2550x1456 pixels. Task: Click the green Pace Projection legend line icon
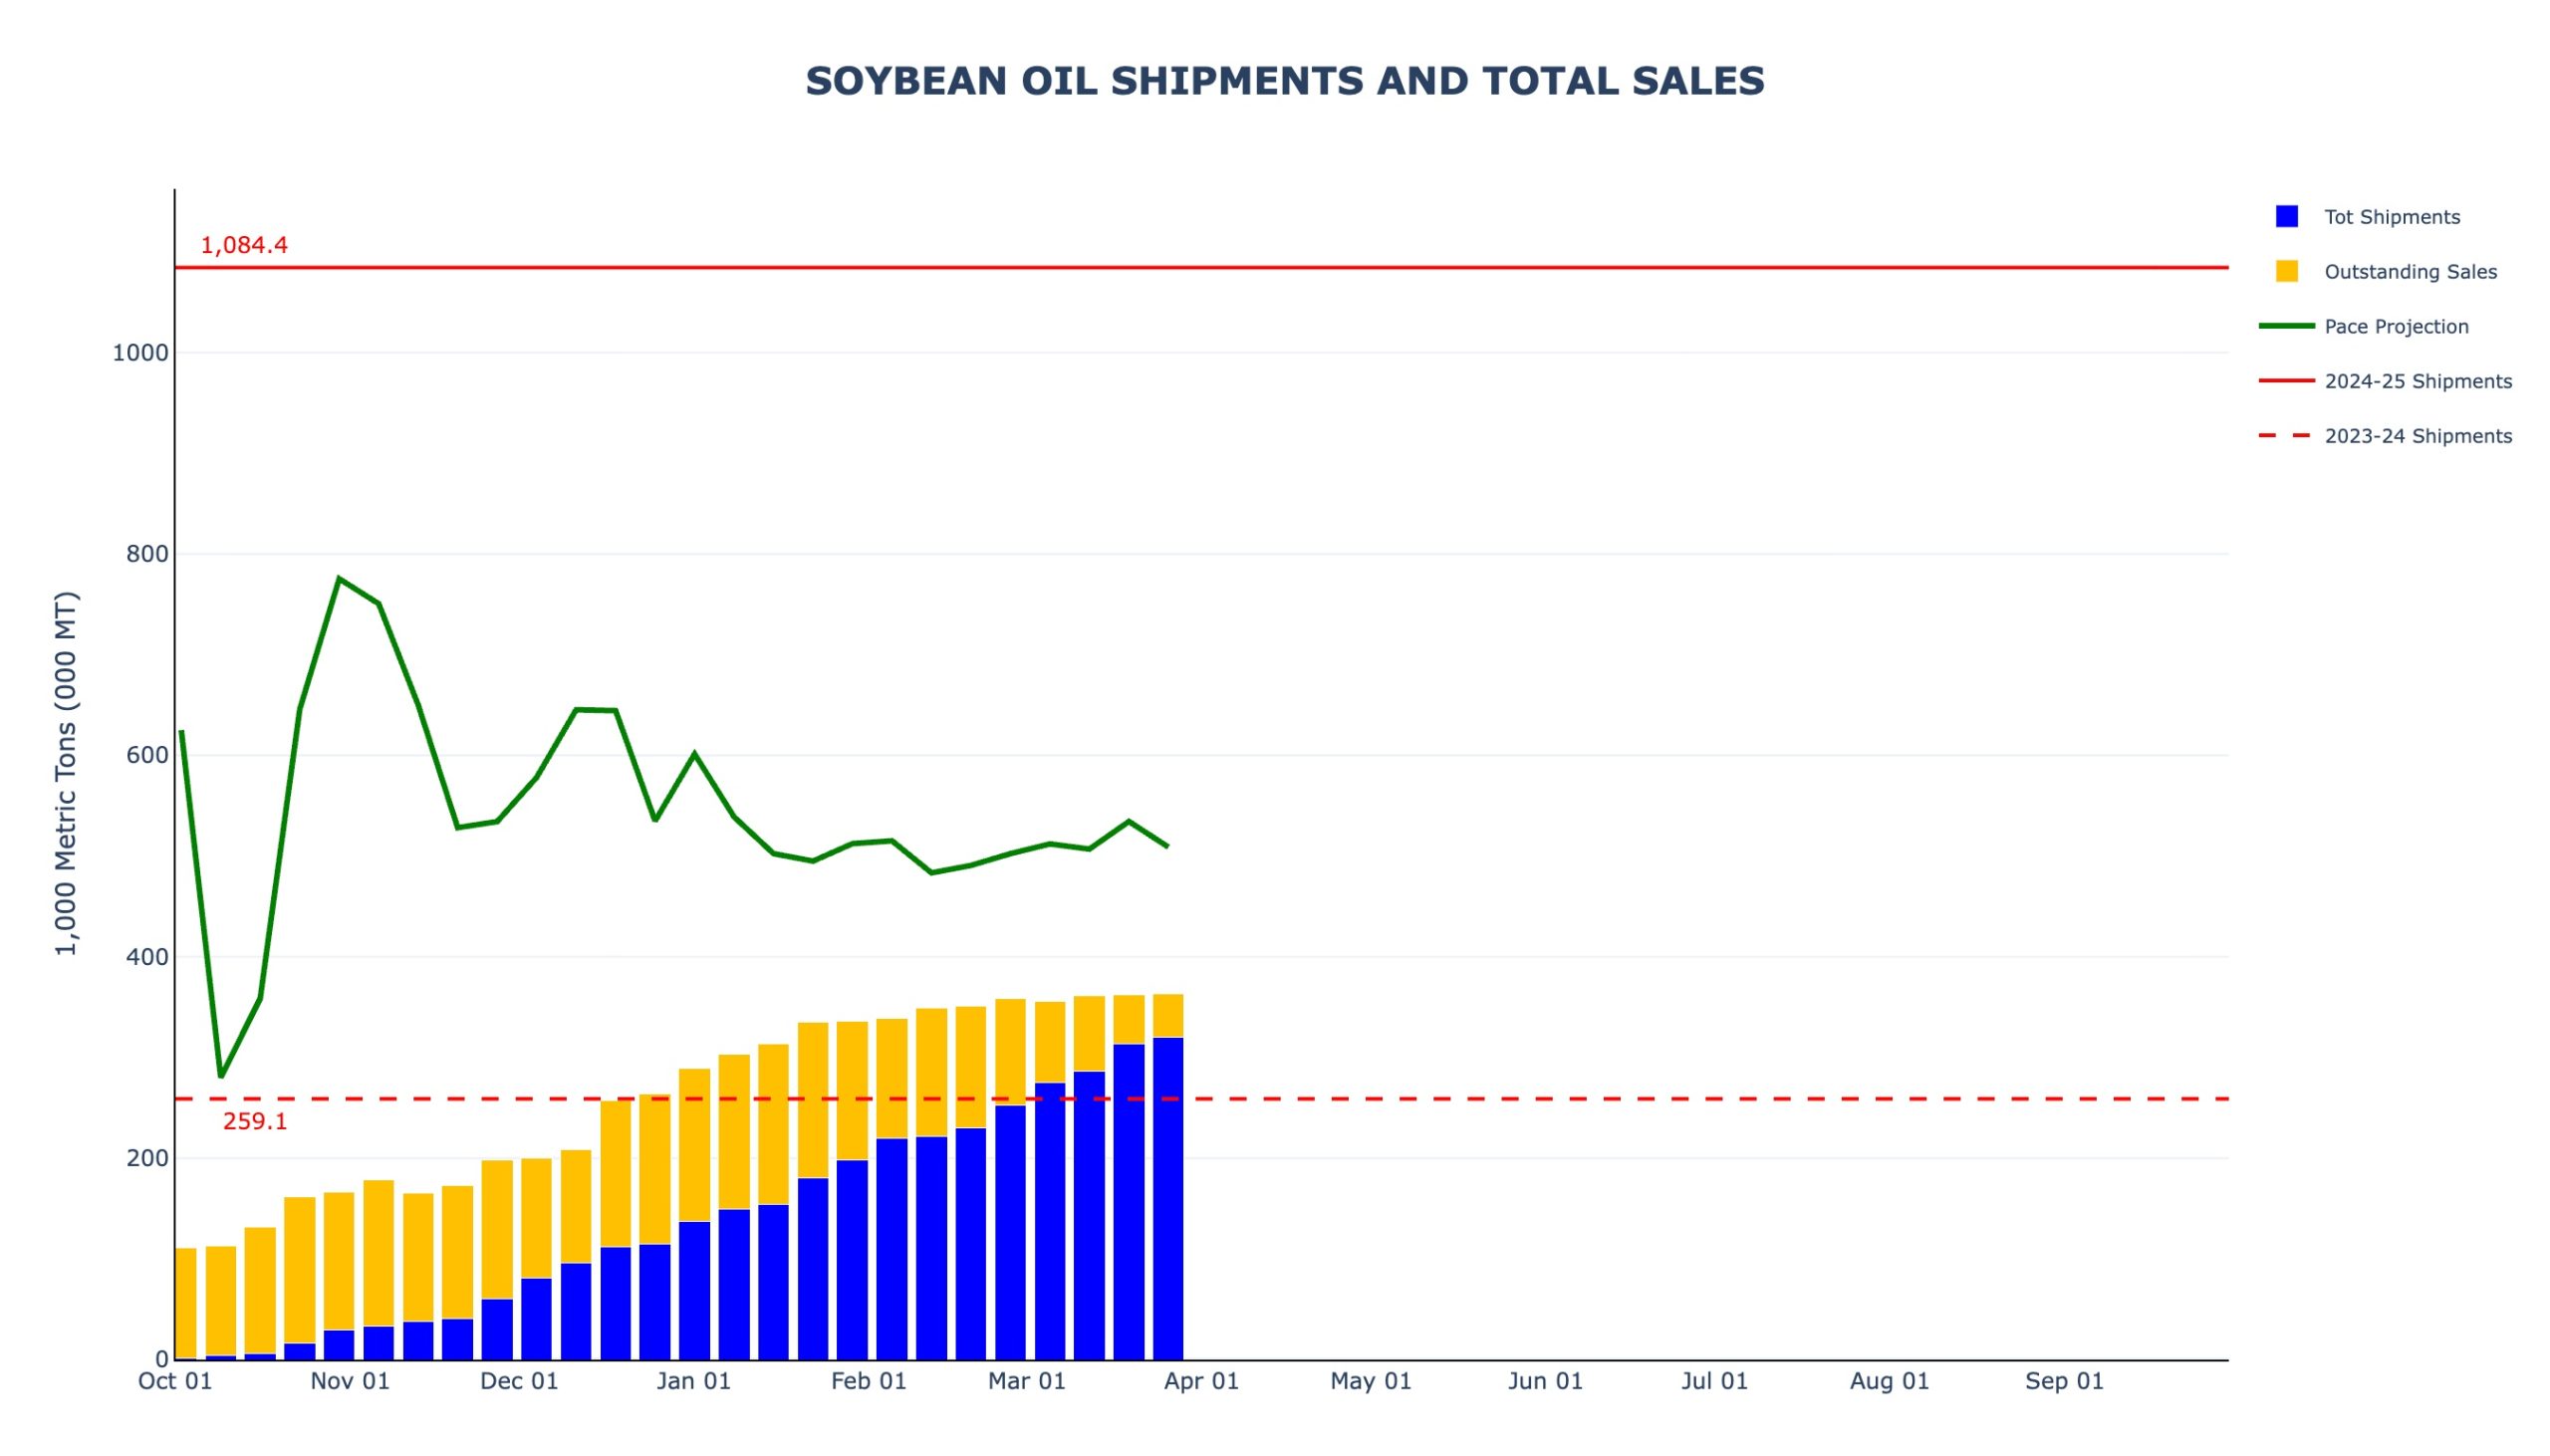point(2285,326)
